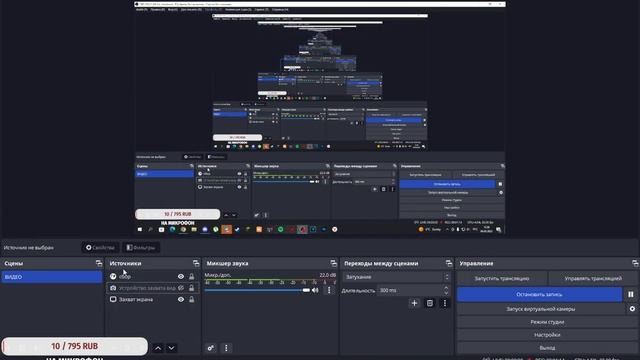The width and height of the screenshot is (640, 360).
Task: Open the Вид menu in the menu bar
Action: 173,9
